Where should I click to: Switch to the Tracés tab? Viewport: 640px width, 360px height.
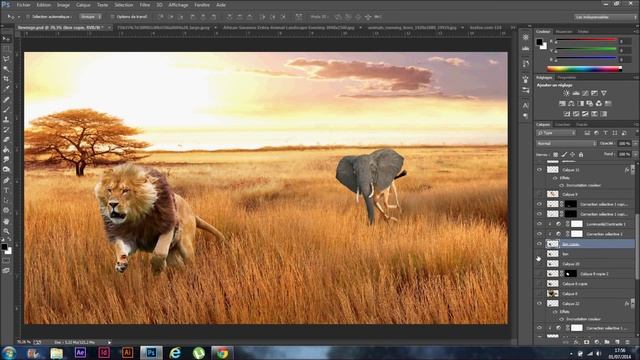pyautogui.click(x=582, y=124)
